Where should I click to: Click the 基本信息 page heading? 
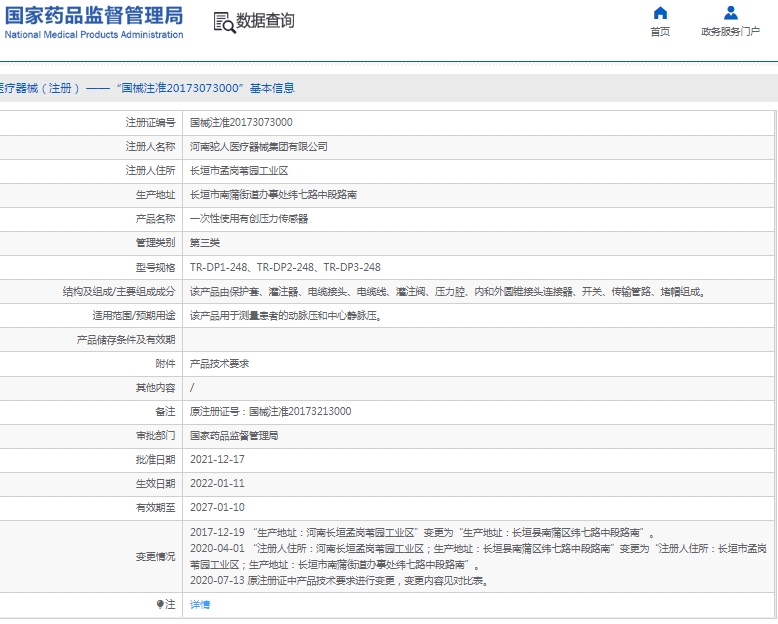pos(272,88)
